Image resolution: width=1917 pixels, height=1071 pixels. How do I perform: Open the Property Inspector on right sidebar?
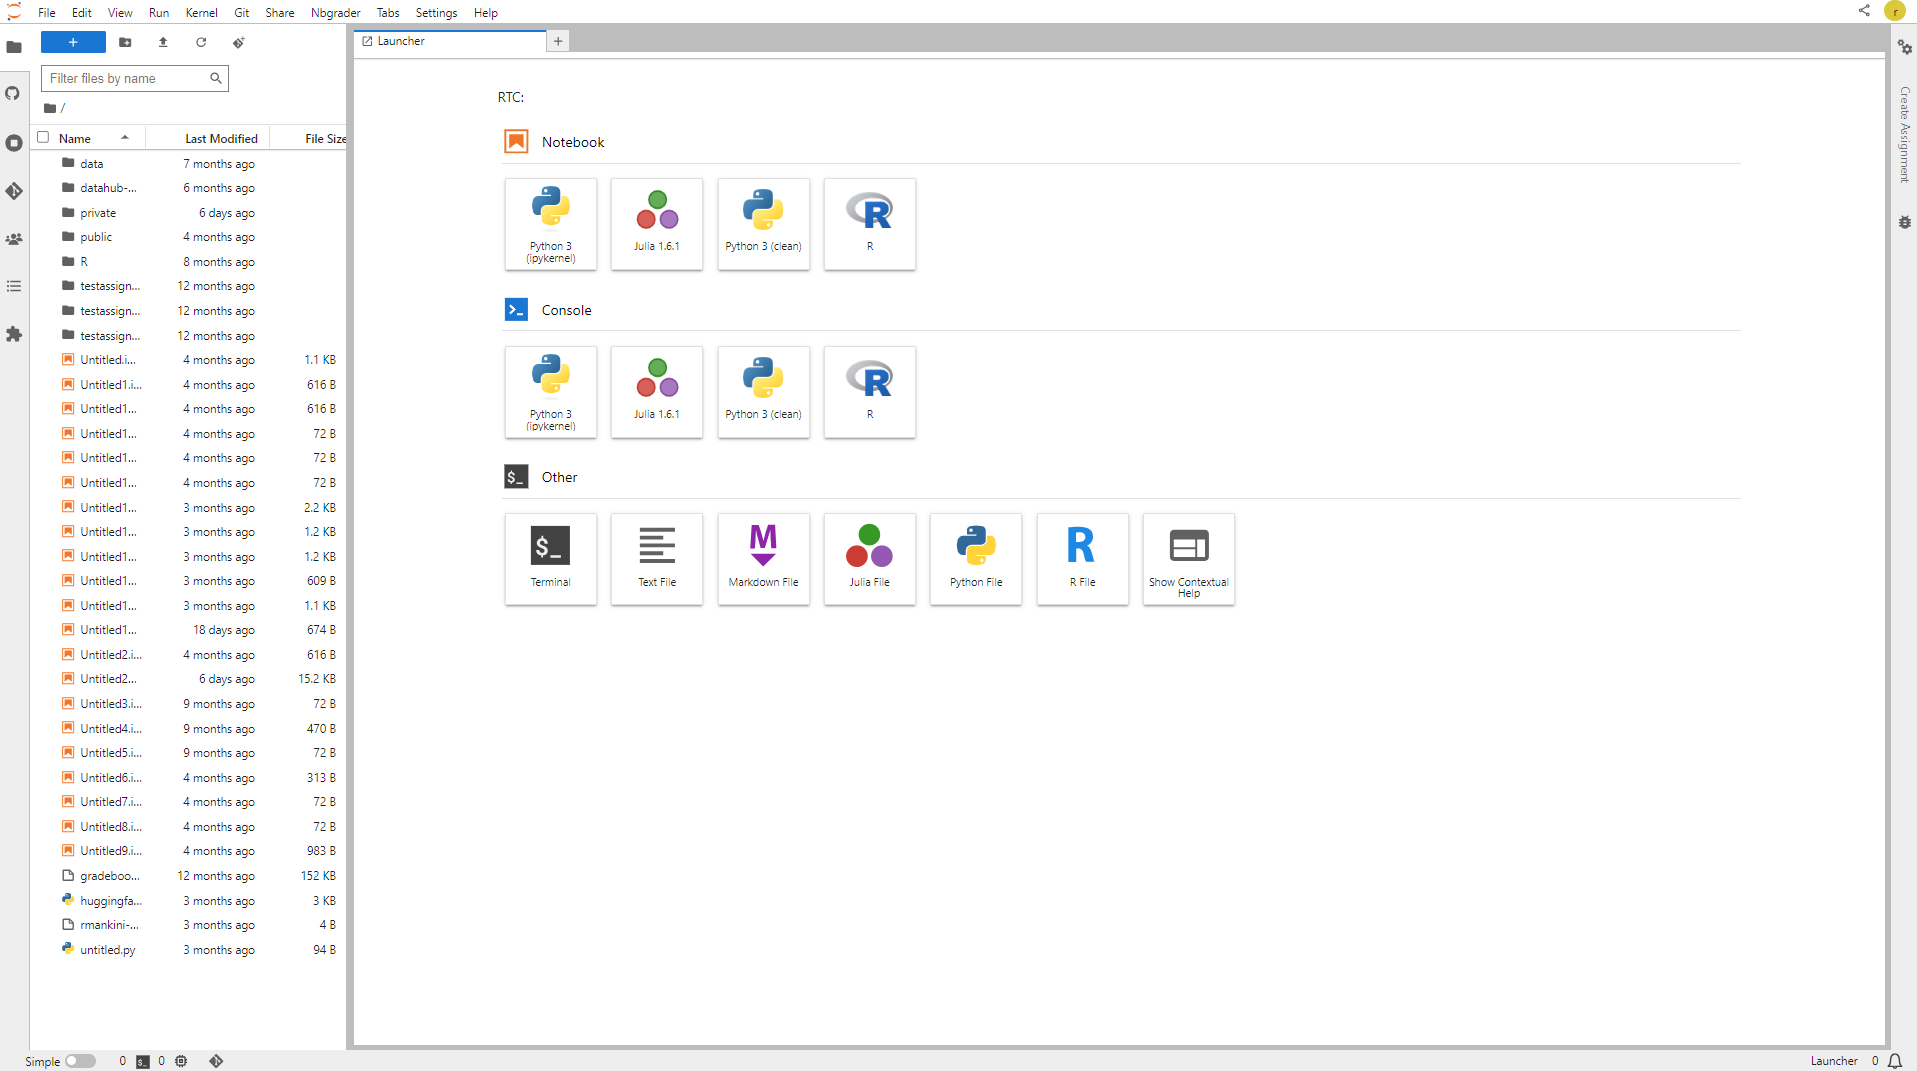coord(1904,47)
